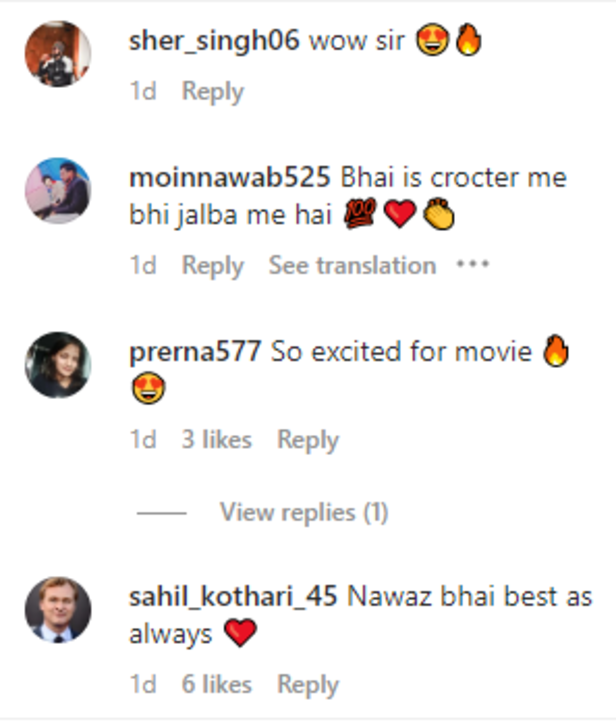Viewport: 616px width, 724px height.
Task: Reply to prerna577's comment
Action: click(308, 440)
